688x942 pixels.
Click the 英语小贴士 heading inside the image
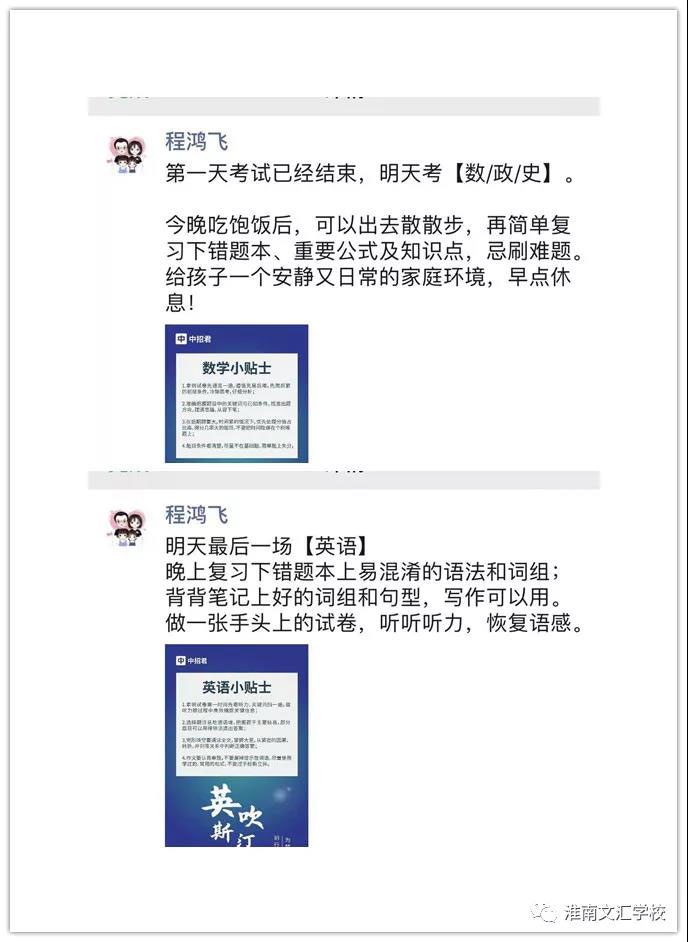click(x=237, y=687)
